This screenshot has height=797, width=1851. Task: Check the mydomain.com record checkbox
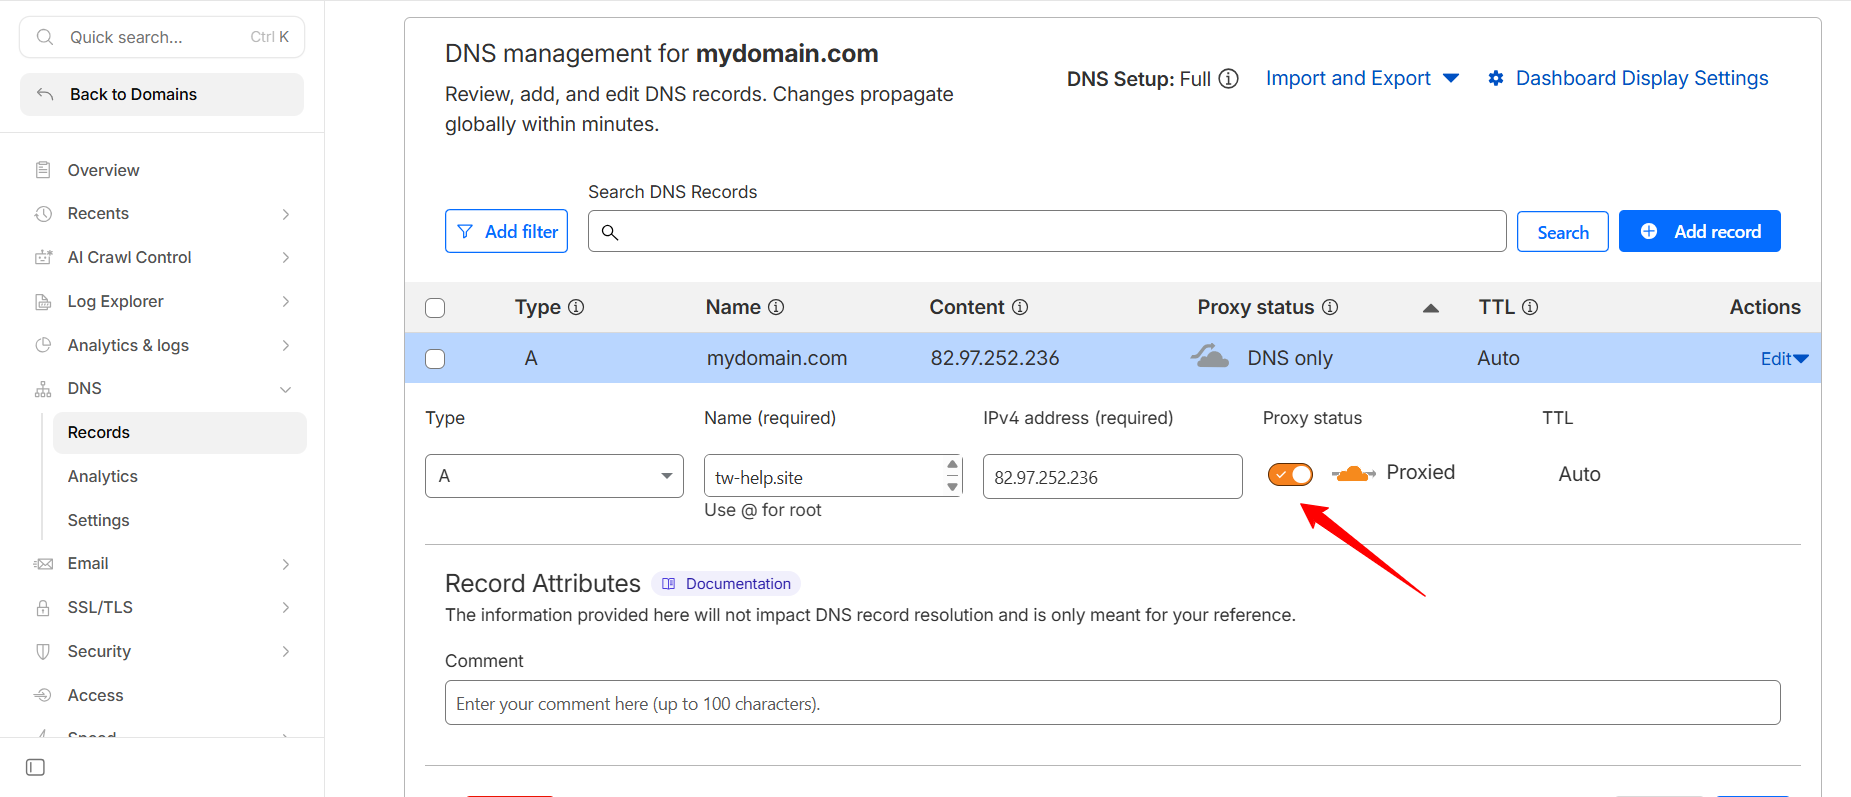[435, 359]
